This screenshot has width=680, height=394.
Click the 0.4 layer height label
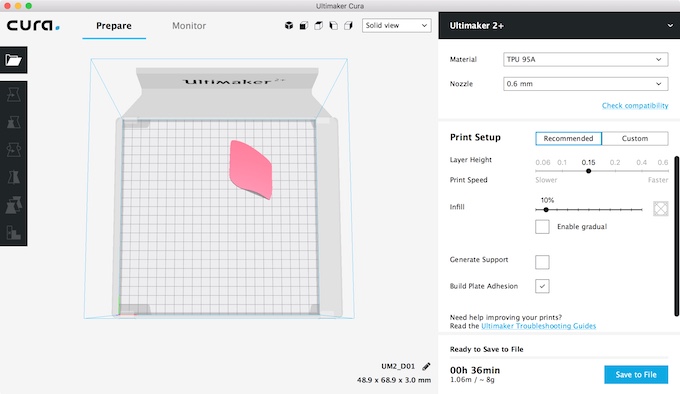click(641, 163)
